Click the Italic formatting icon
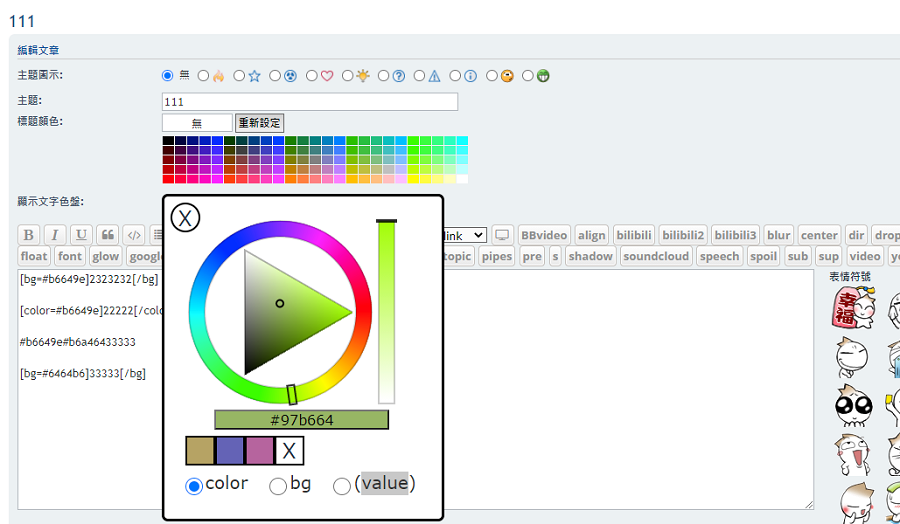This screenshot has height=524, width=900. pos(55,235)
